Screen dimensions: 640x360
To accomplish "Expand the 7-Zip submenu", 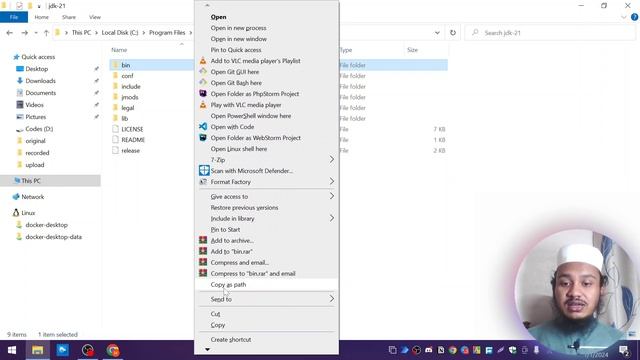I will click(x=331, y=160).
